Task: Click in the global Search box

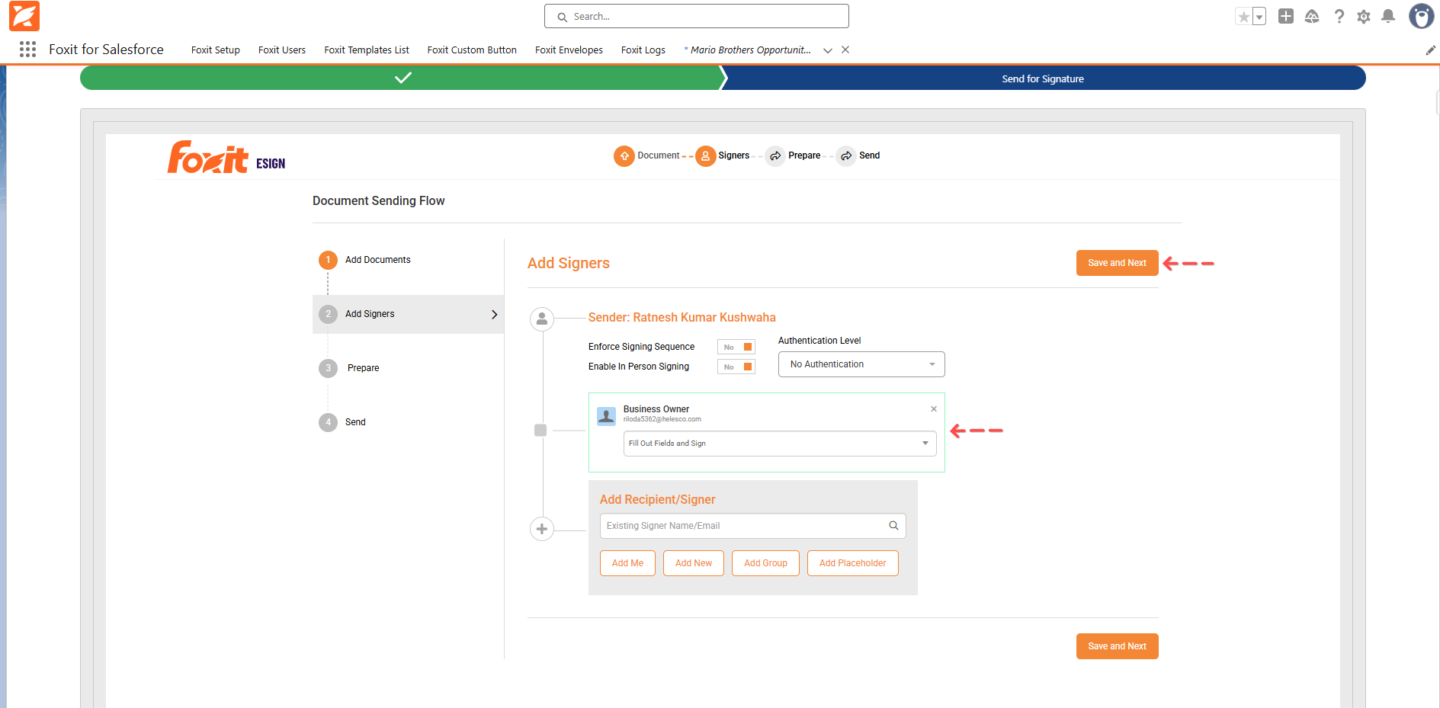Action: click(x=696, y=16)
